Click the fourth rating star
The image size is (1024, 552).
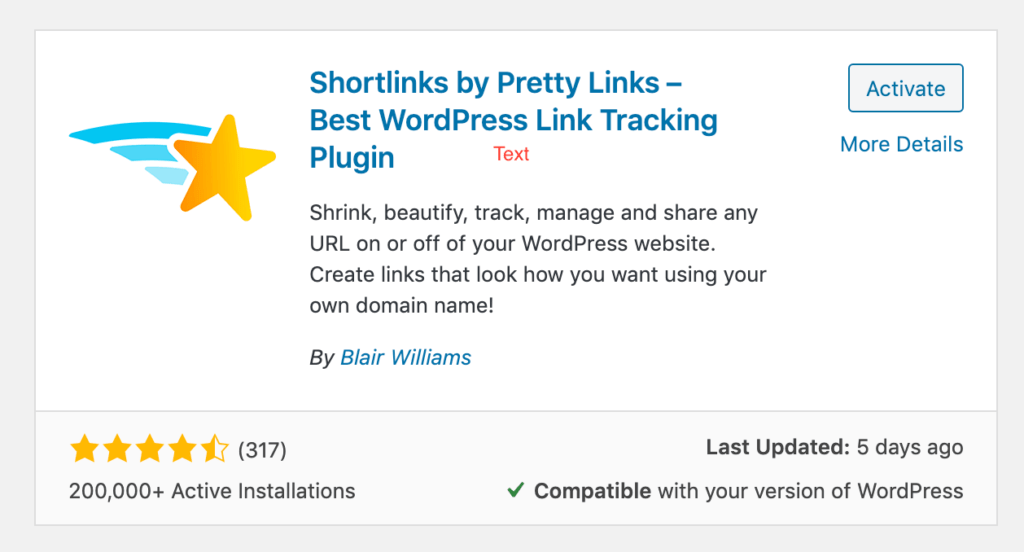pyautogui.click(x=182, y=450)
